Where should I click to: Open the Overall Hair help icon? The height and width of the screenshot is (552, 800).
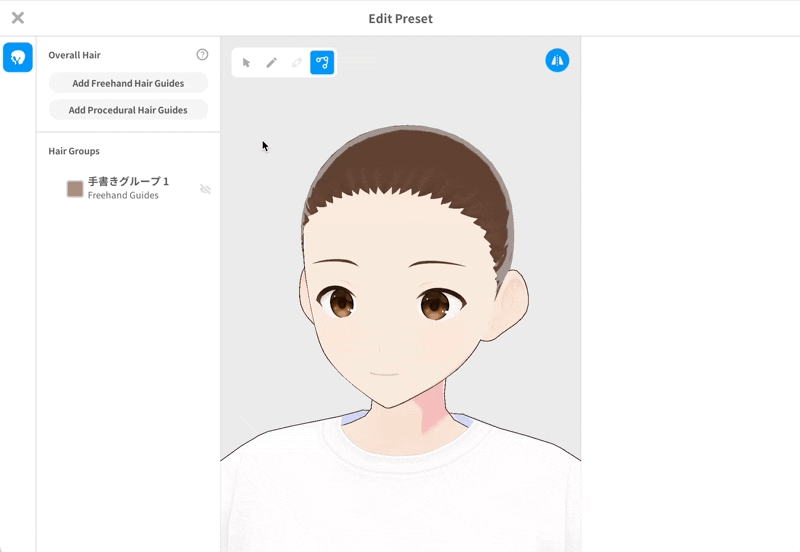[x=203, y=55]
